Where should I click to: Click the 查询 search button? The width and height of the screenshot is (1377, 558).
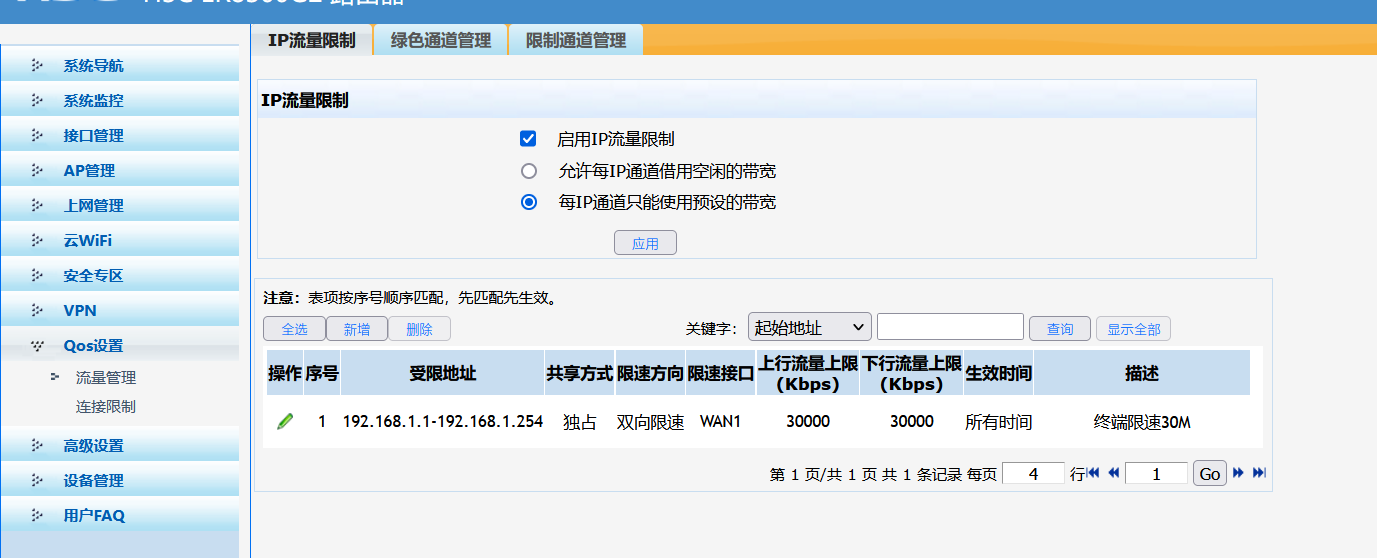1060,329
